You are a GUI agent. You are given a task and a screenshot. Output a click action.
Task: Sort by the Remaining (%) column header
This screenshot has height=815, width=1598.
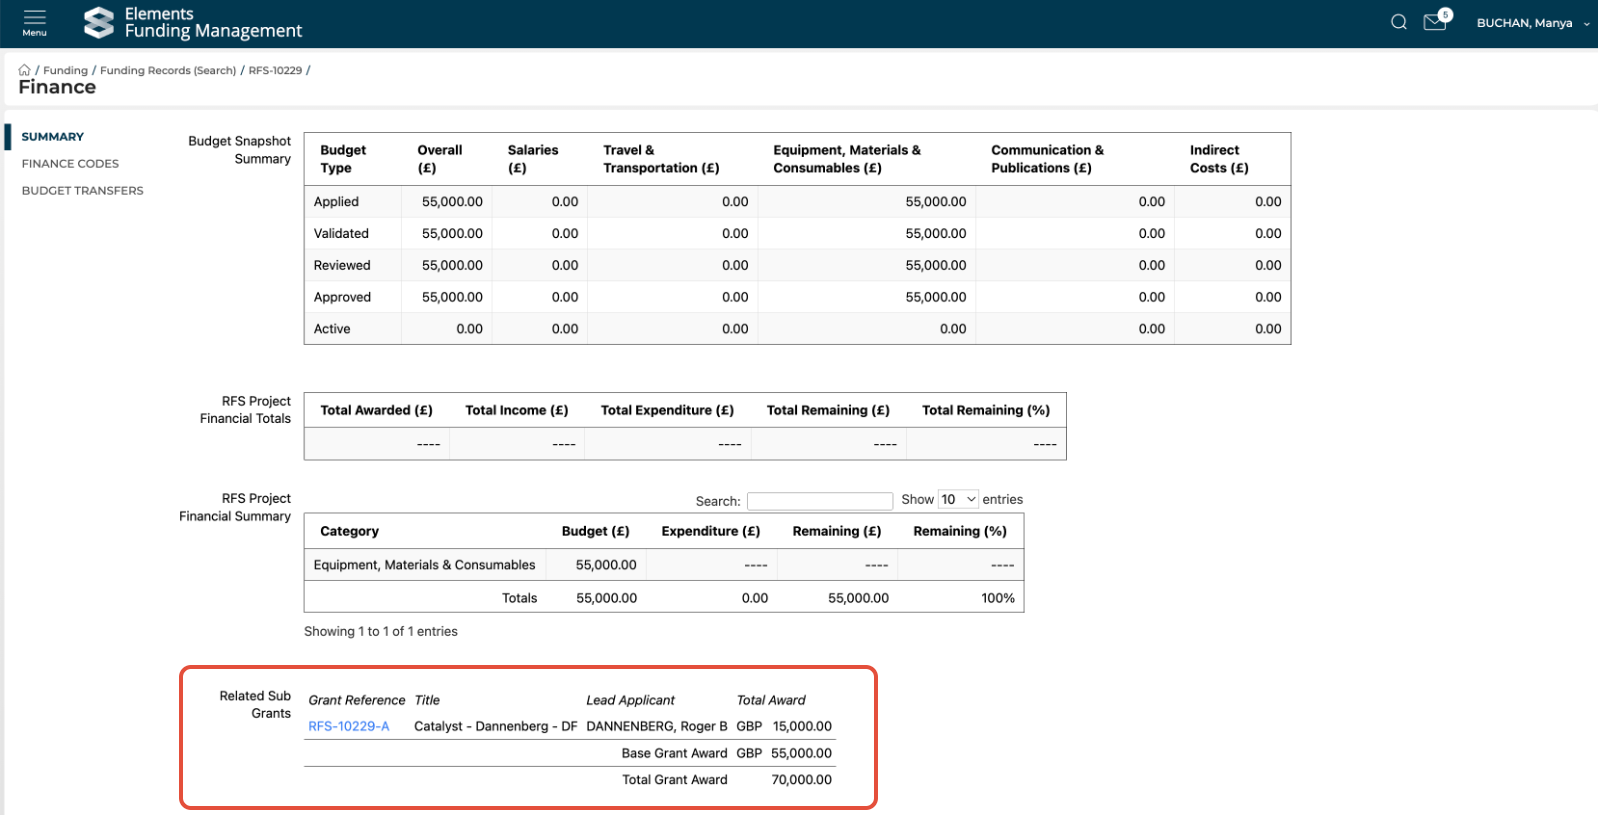(x=959, y=531)
